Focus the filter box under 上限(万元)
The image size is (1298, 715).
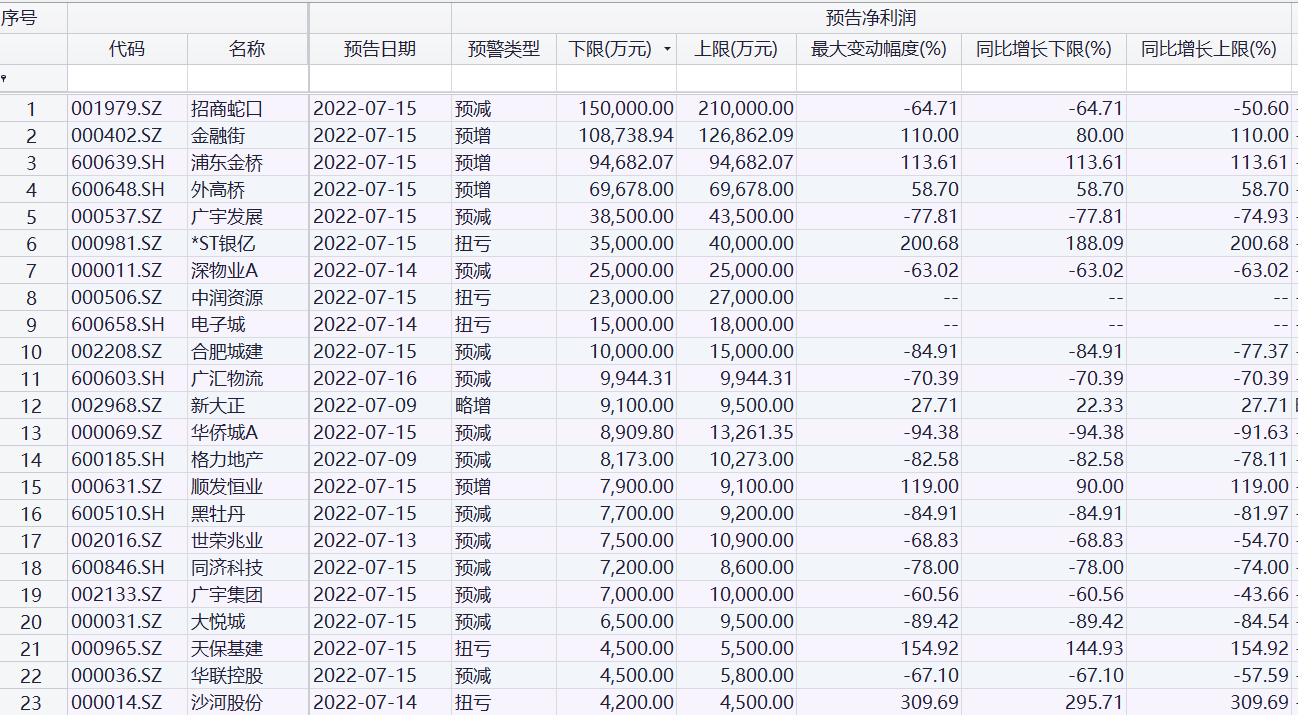click(736, 78)
